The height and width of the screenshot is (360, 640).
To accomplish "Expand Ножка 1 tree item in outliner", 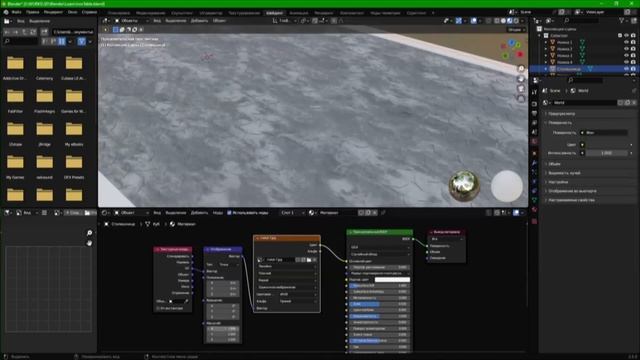I will coord(546,42).
